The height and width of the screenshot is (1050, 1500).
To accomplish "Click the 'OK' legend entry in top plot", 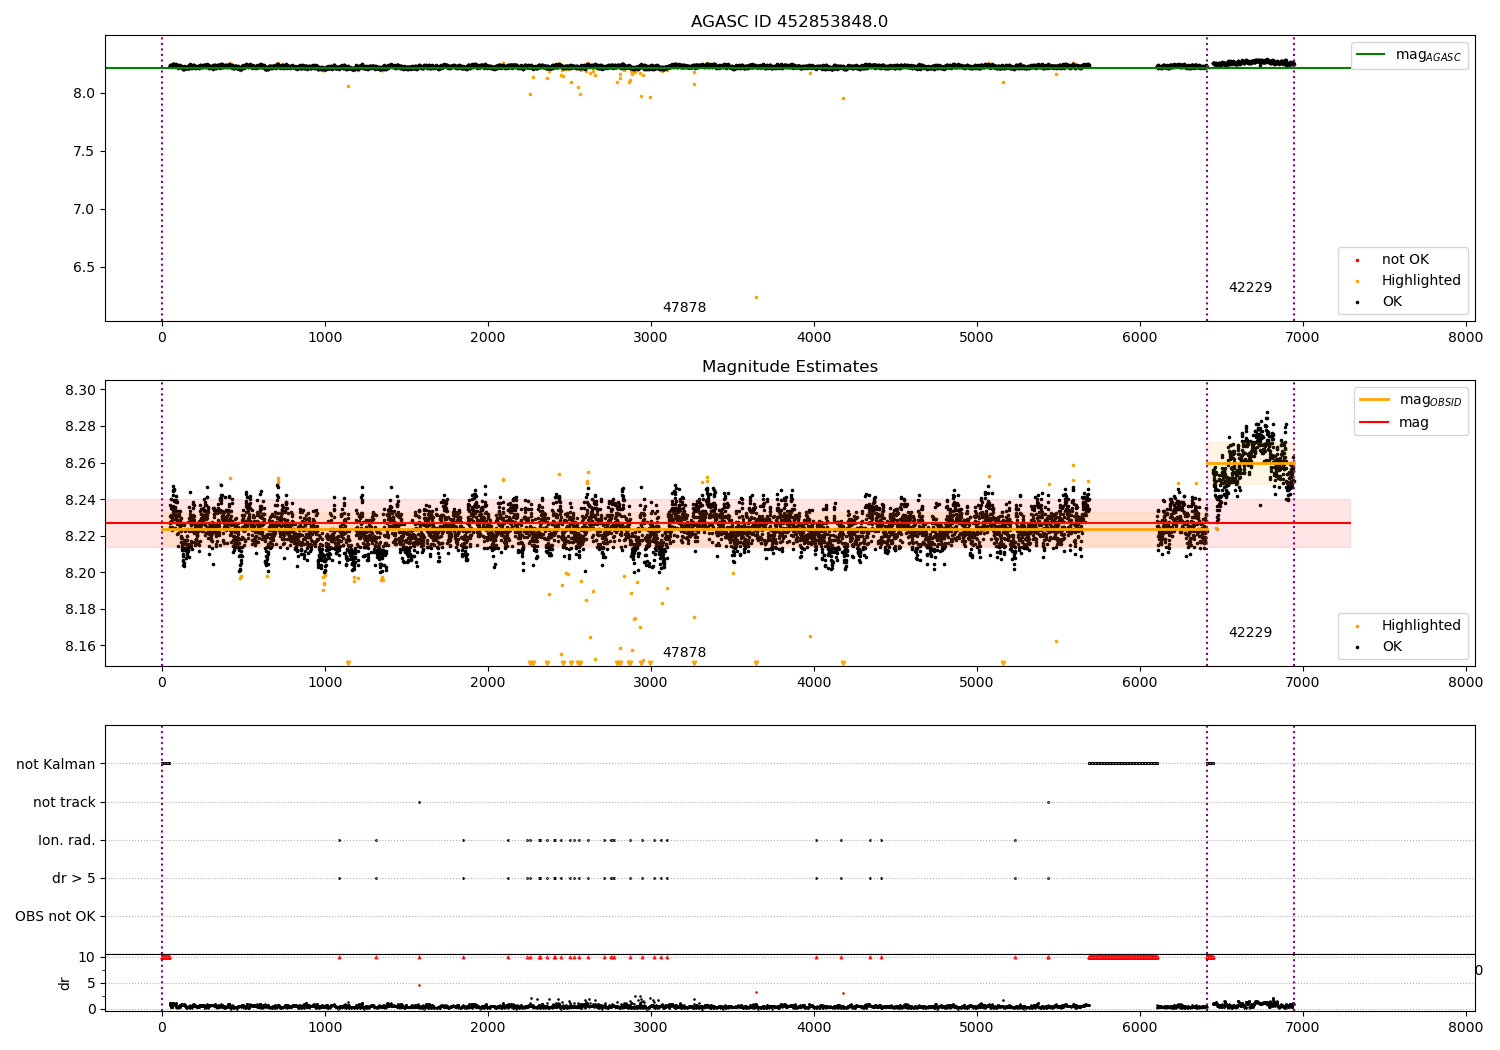I will coord(1391,302).
